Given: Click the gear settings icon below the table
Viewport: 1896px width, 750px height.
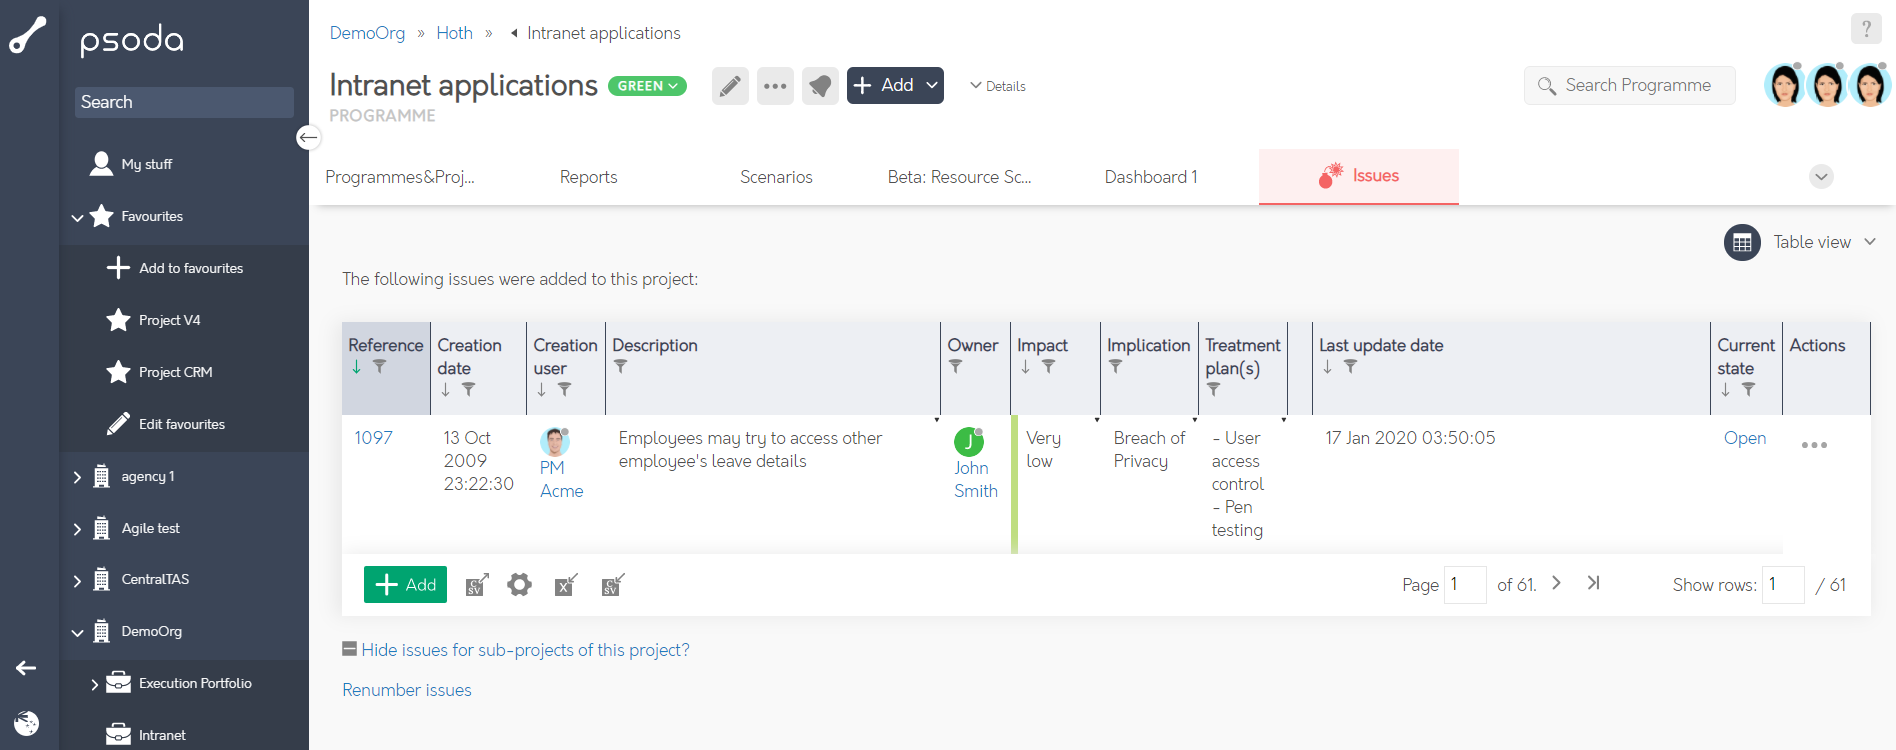Looking at the screenshot, I should [519, 585].
